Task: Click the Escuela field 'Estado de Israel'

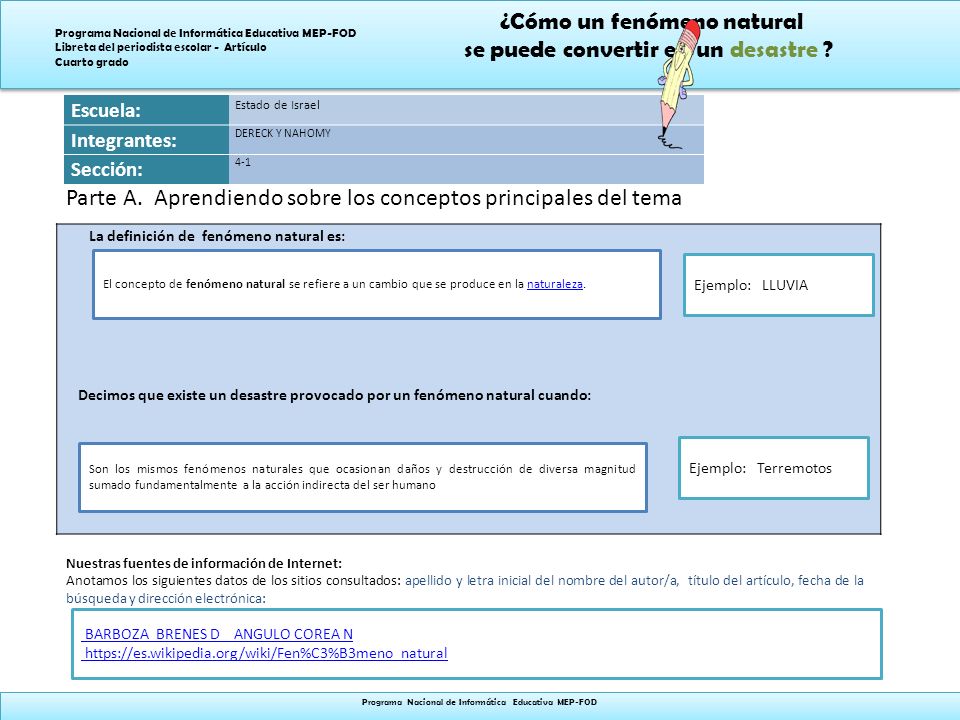Action: click(466, 110)
